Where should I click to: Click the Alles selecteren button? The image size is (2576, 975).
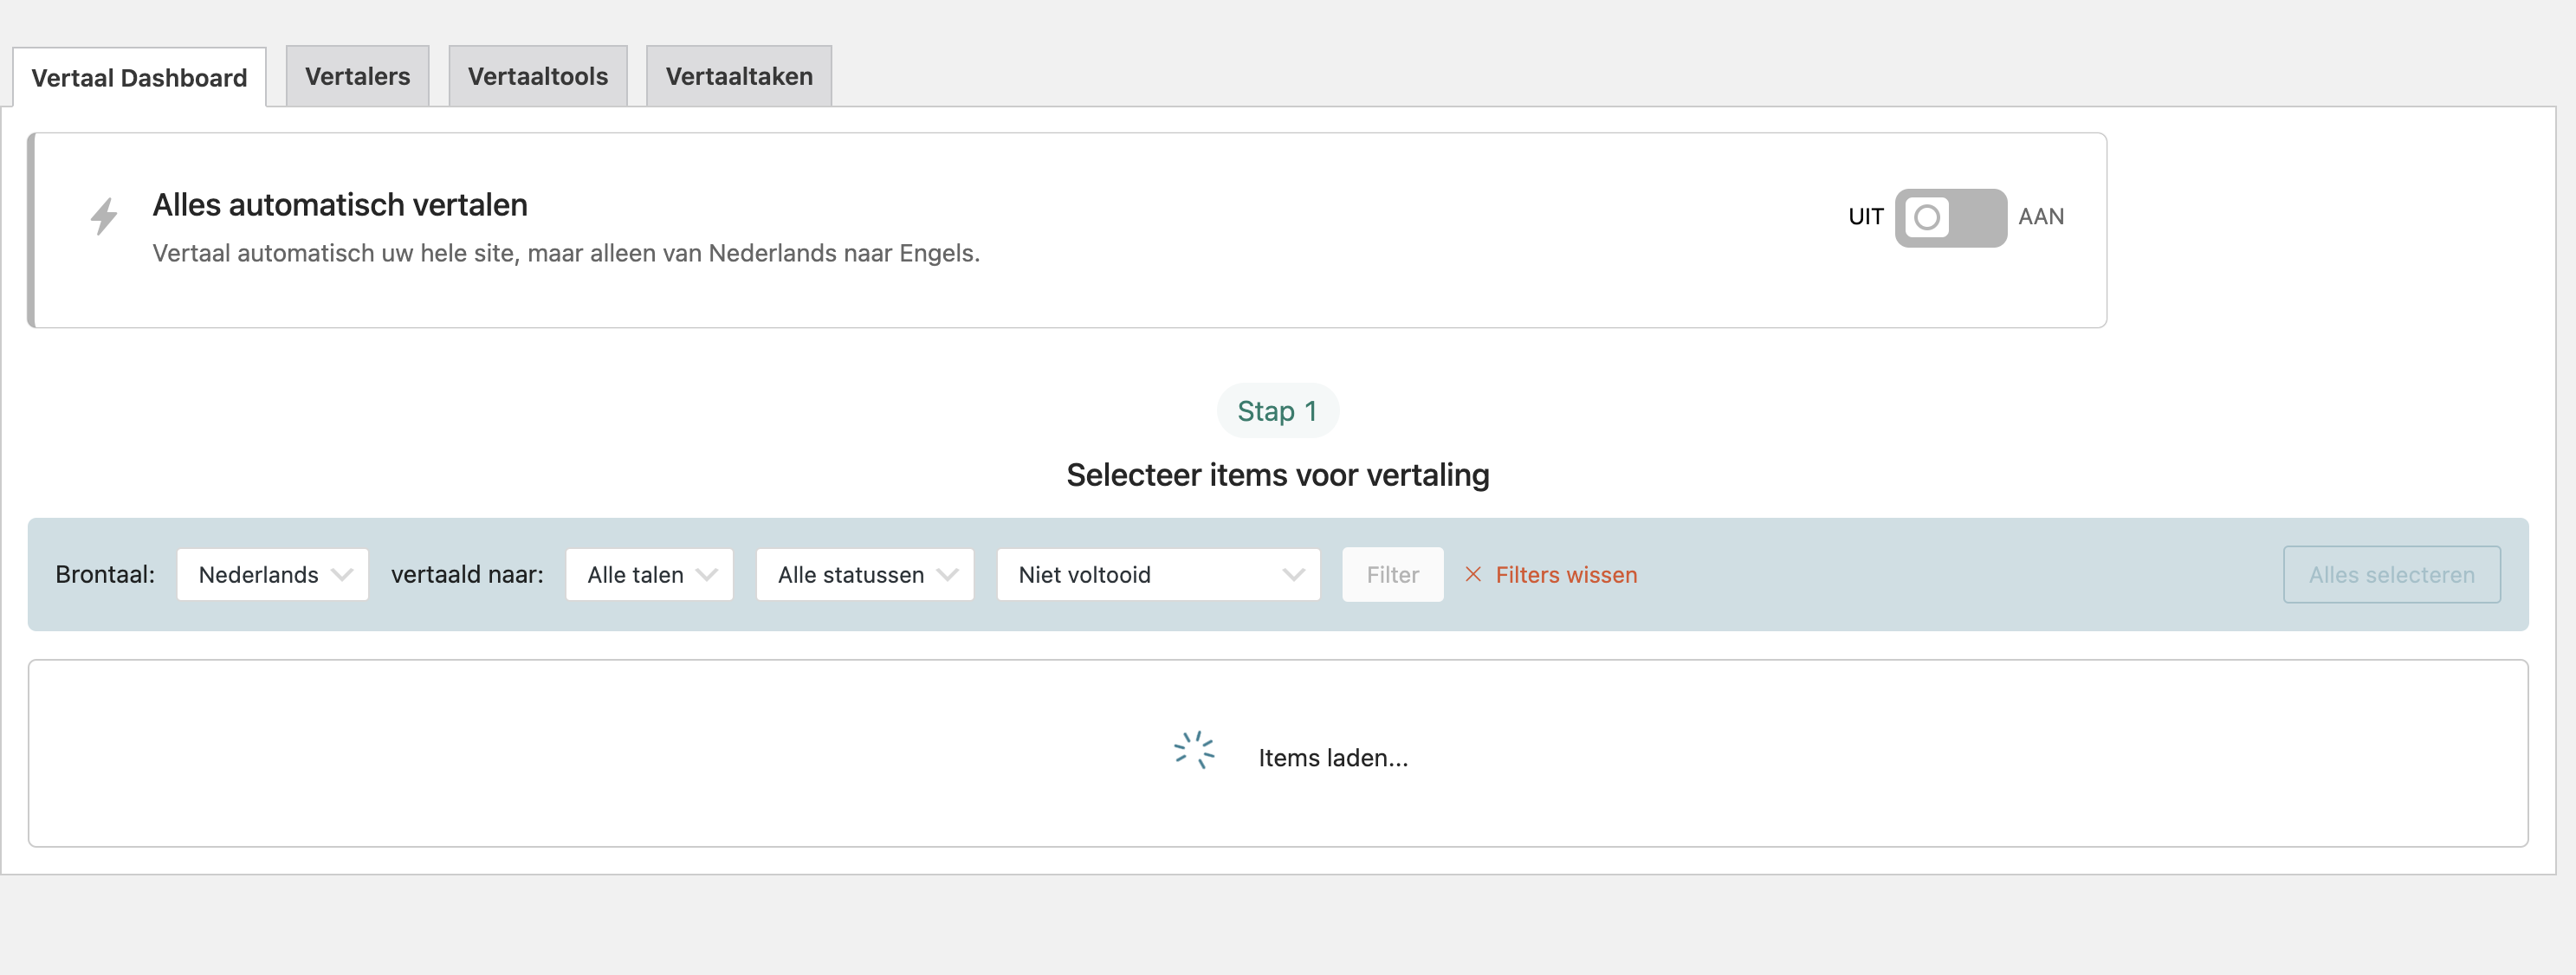[x=2391, y=574]
